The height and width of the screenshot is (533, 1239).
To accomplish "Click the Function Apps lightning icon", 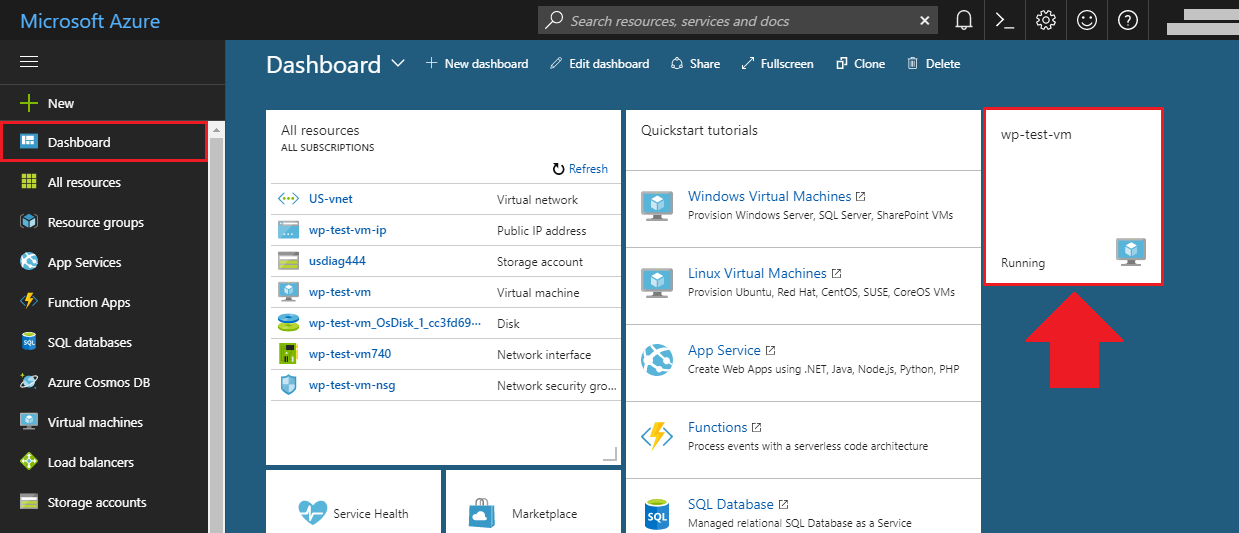I will pyautogui.click(x=29, y=302).
